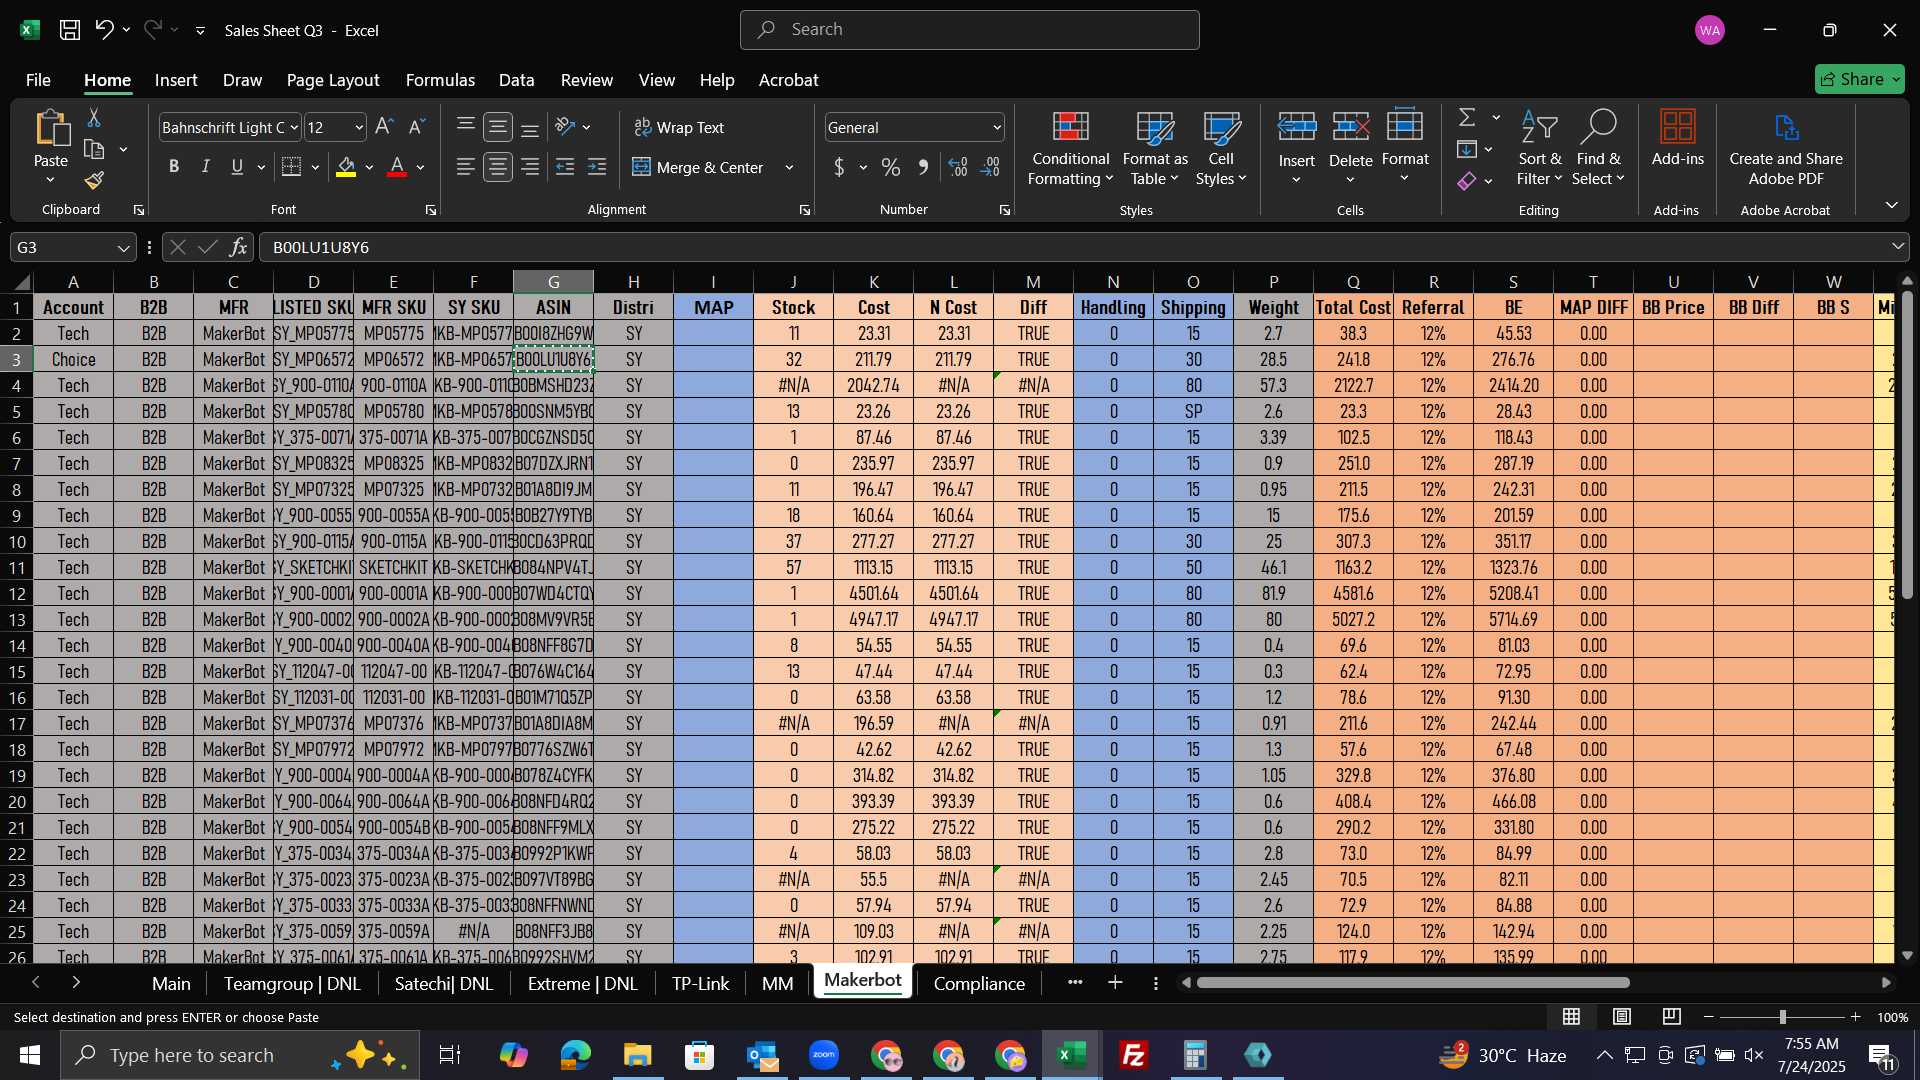Open the font name dropdown

(294, 127)
